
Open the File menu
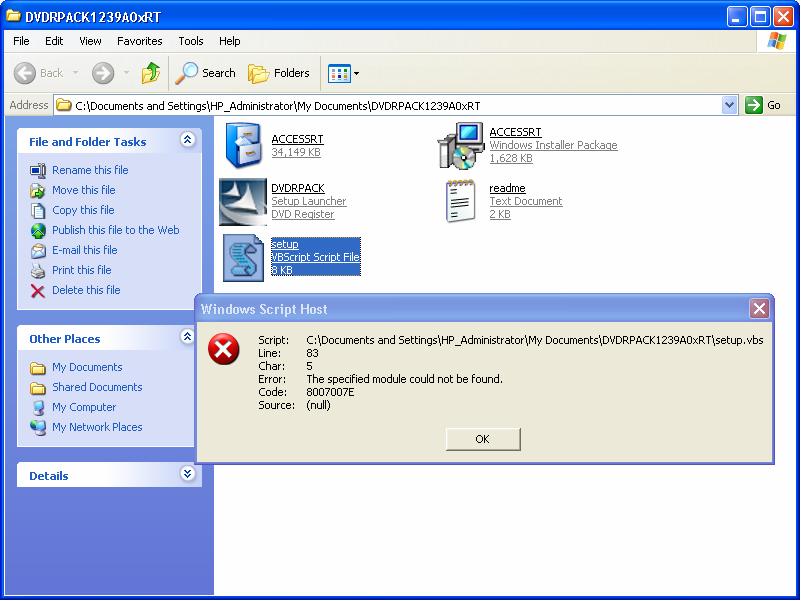21,41
